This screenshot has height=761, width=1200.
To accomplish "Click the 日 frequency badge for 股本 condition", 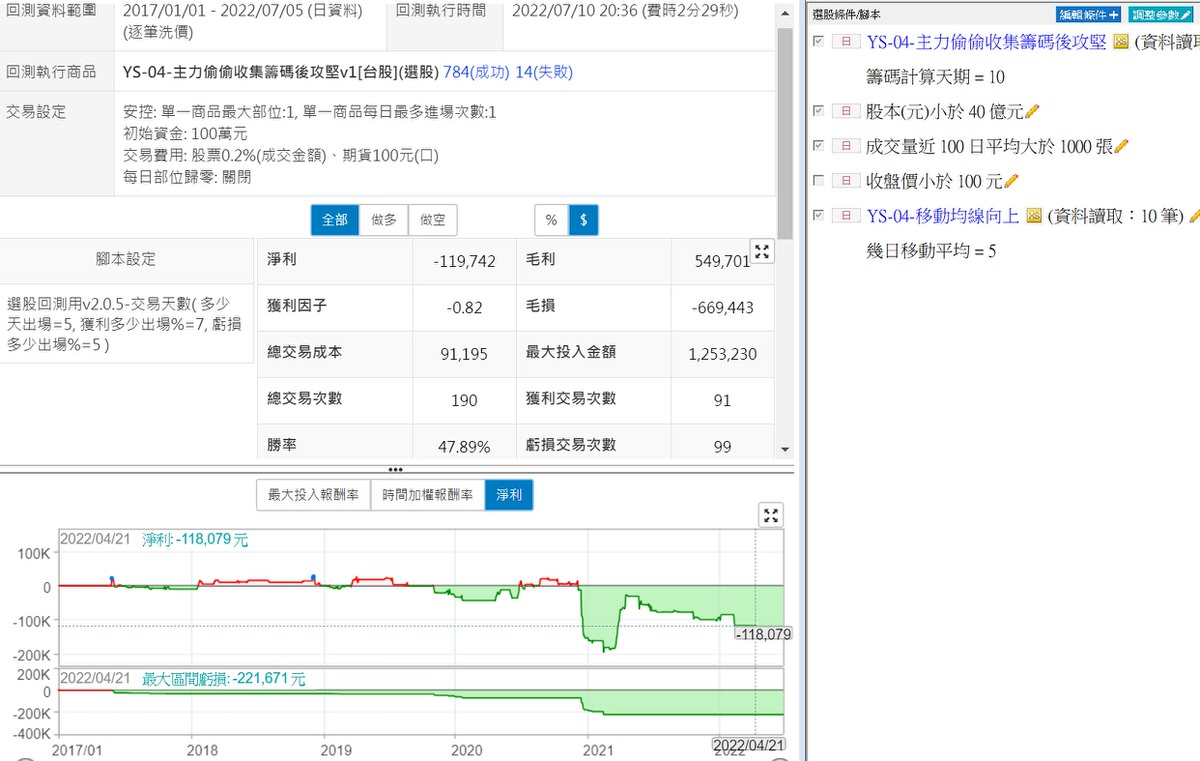I will [846, 111].
